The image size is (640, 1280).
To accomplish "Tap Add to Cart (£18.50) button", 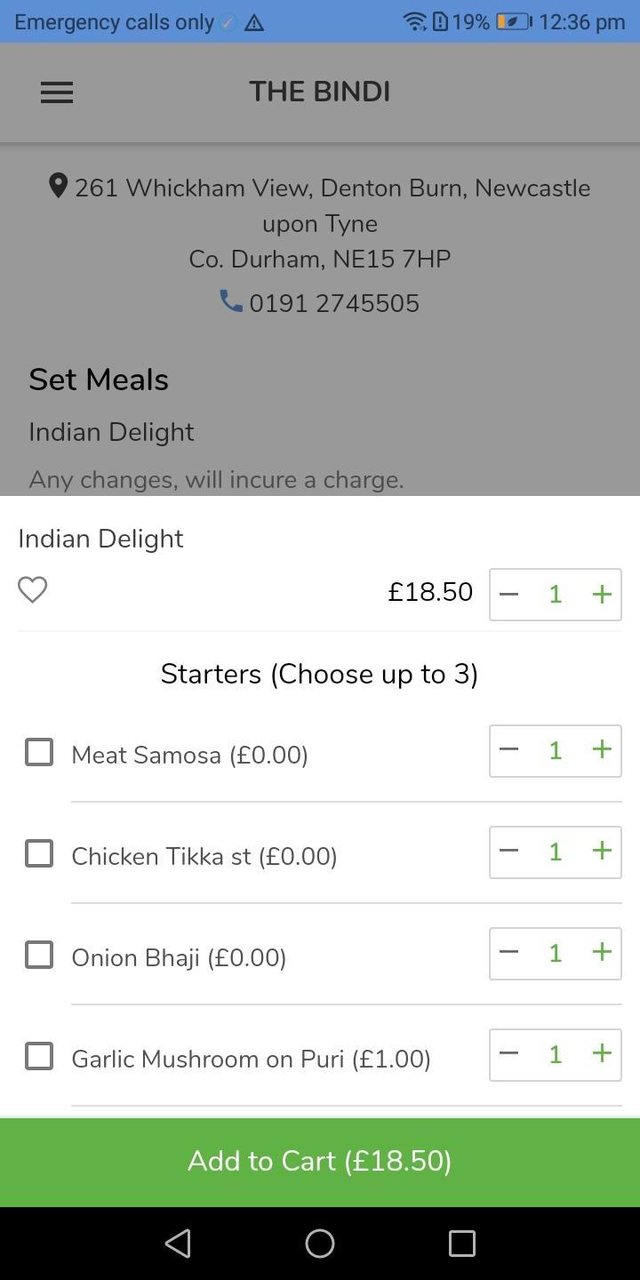I will (320, 1161).
